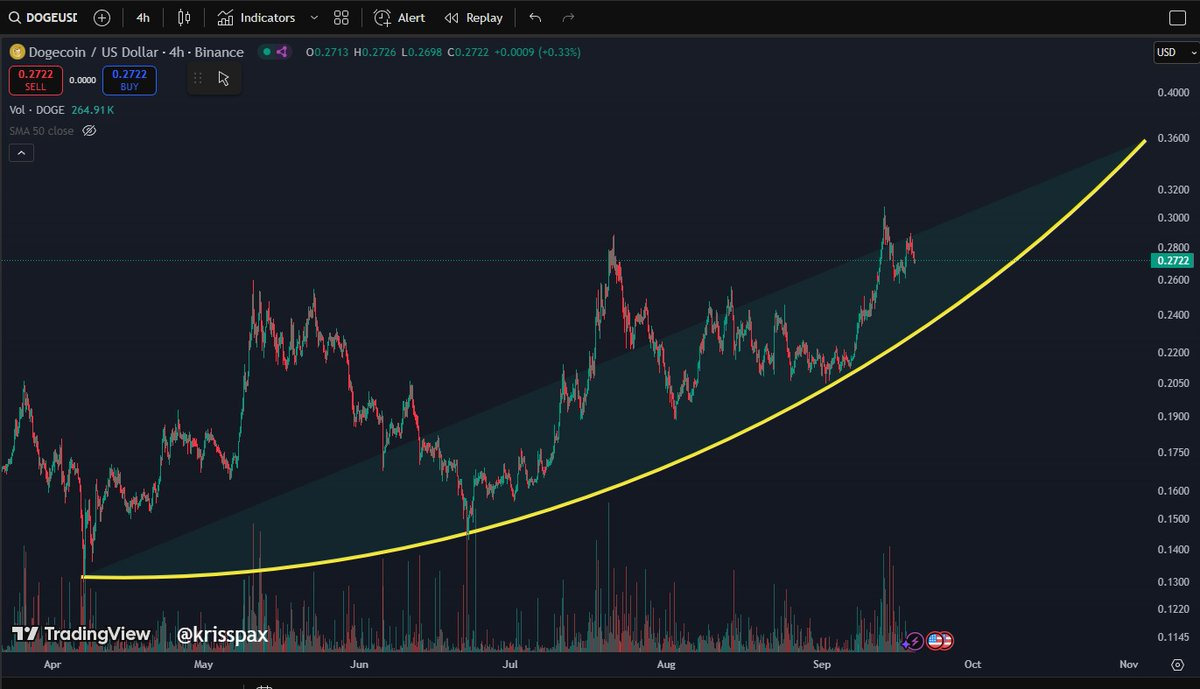Click the Sep time axis label
The width and height of the screenshot is (1200, 689).
(822, 664)
